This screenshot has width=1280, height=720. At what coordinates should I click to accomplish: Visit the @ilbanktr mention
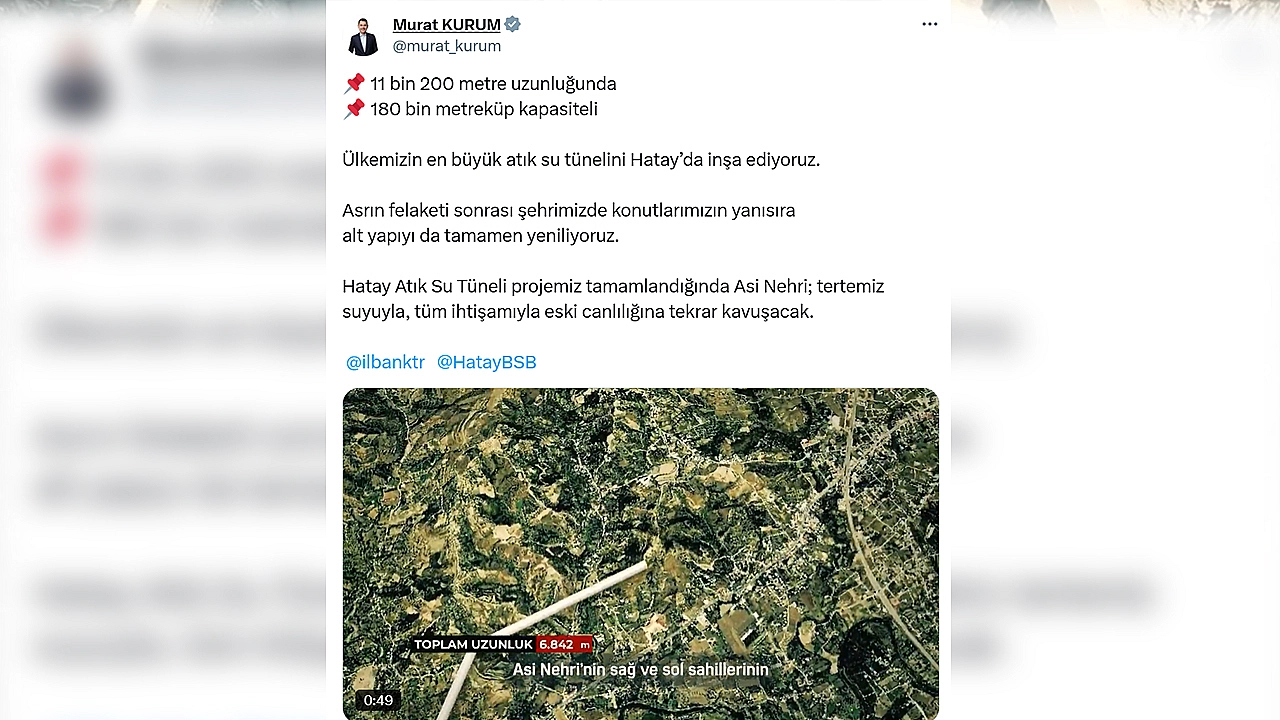(385, 362)
